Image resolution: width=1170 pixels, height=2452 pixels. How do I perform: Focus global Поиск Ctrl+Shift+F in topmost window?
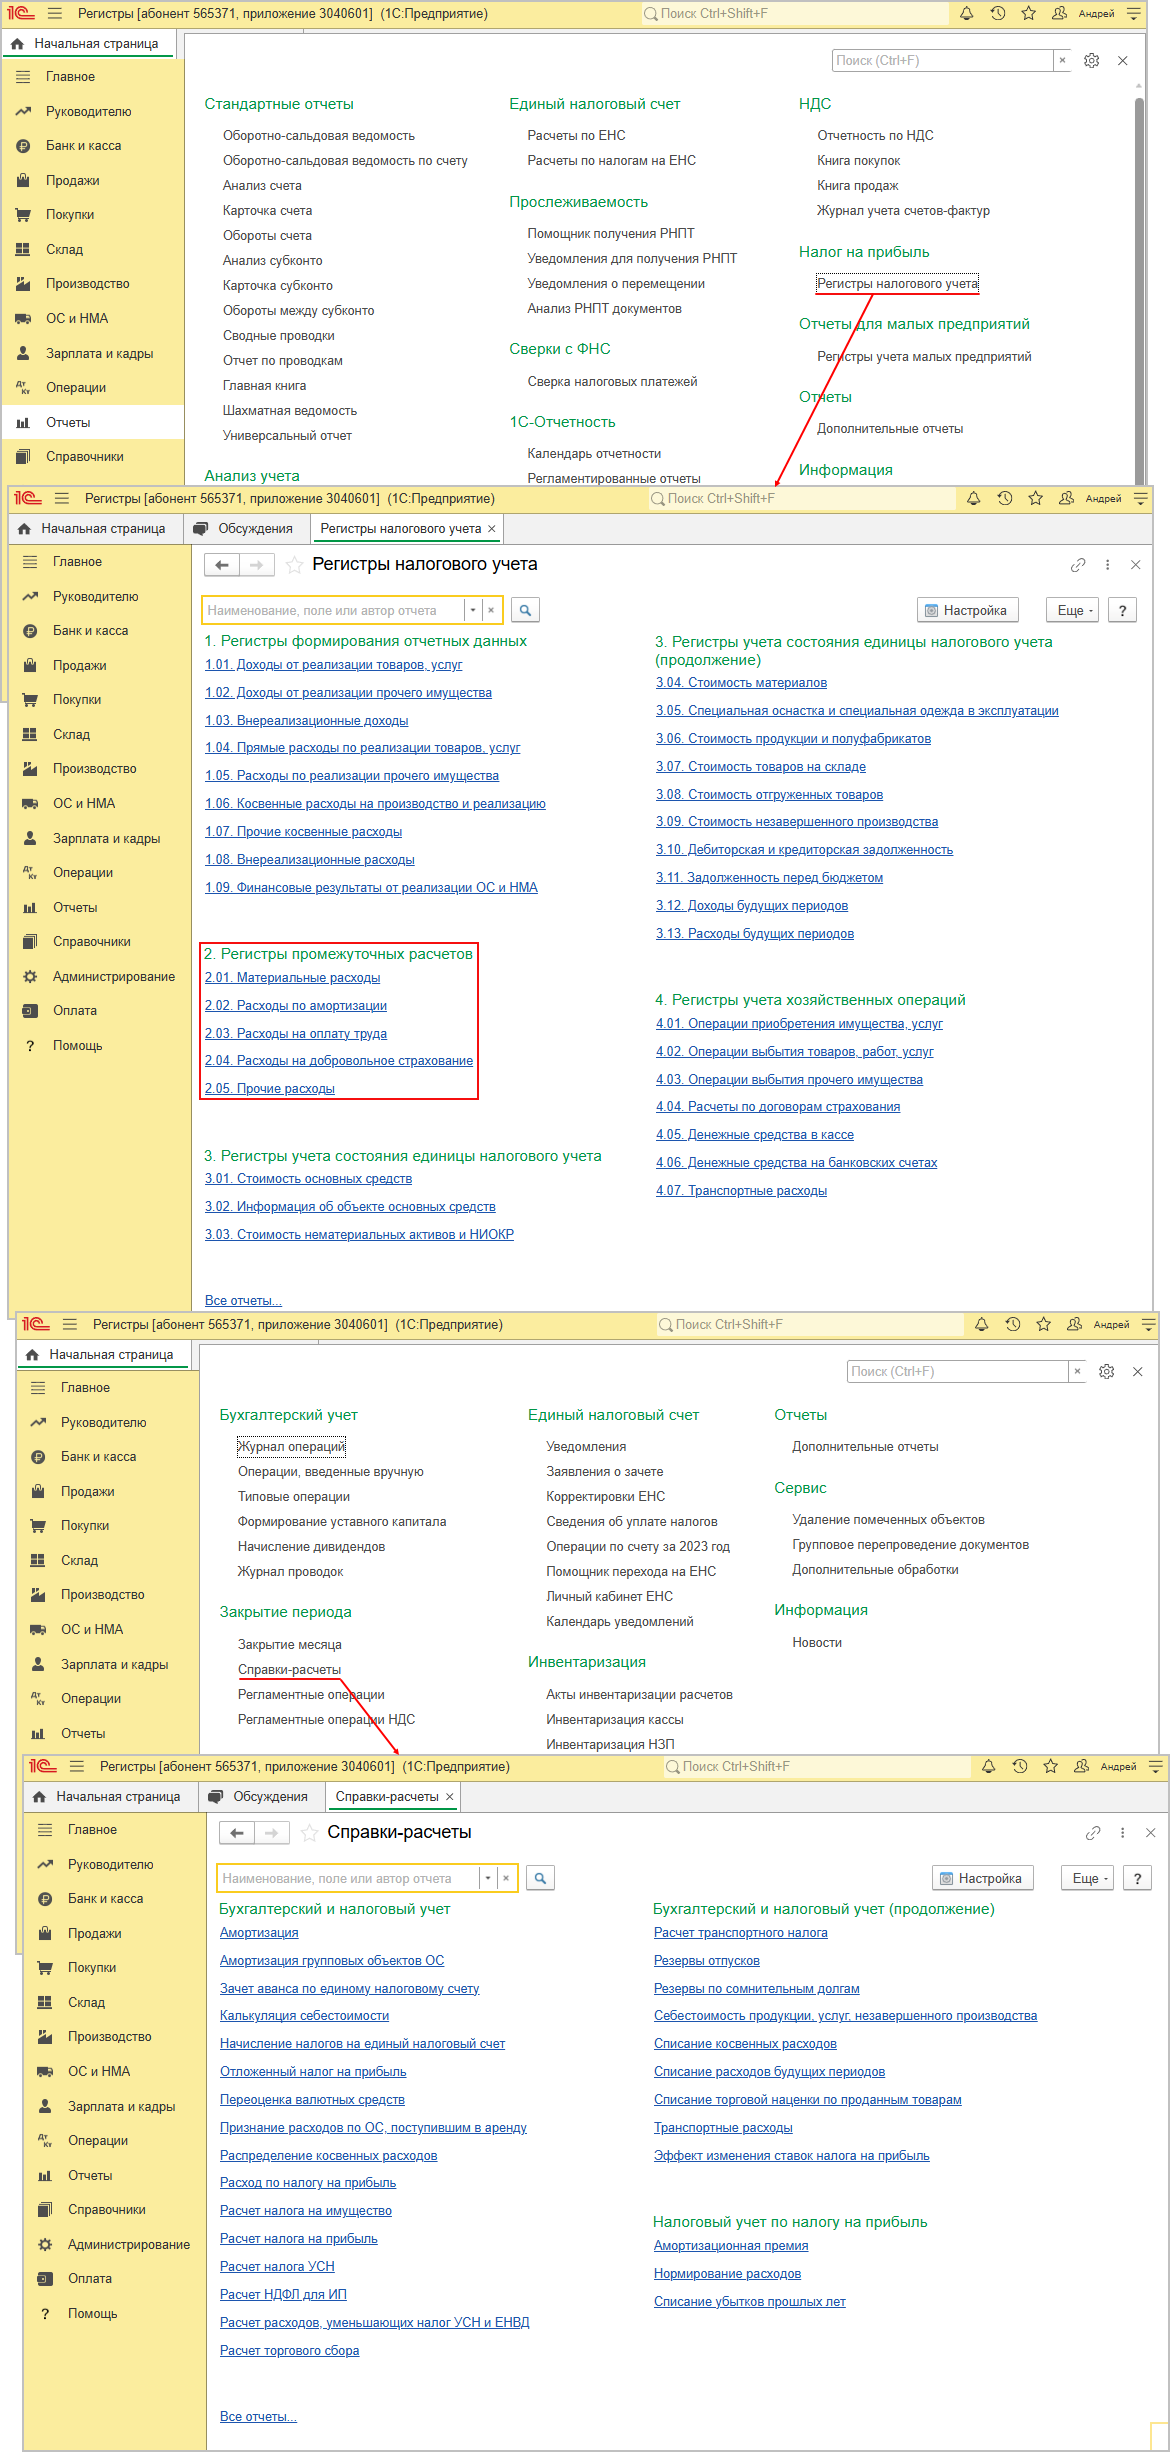coord(795,13)
